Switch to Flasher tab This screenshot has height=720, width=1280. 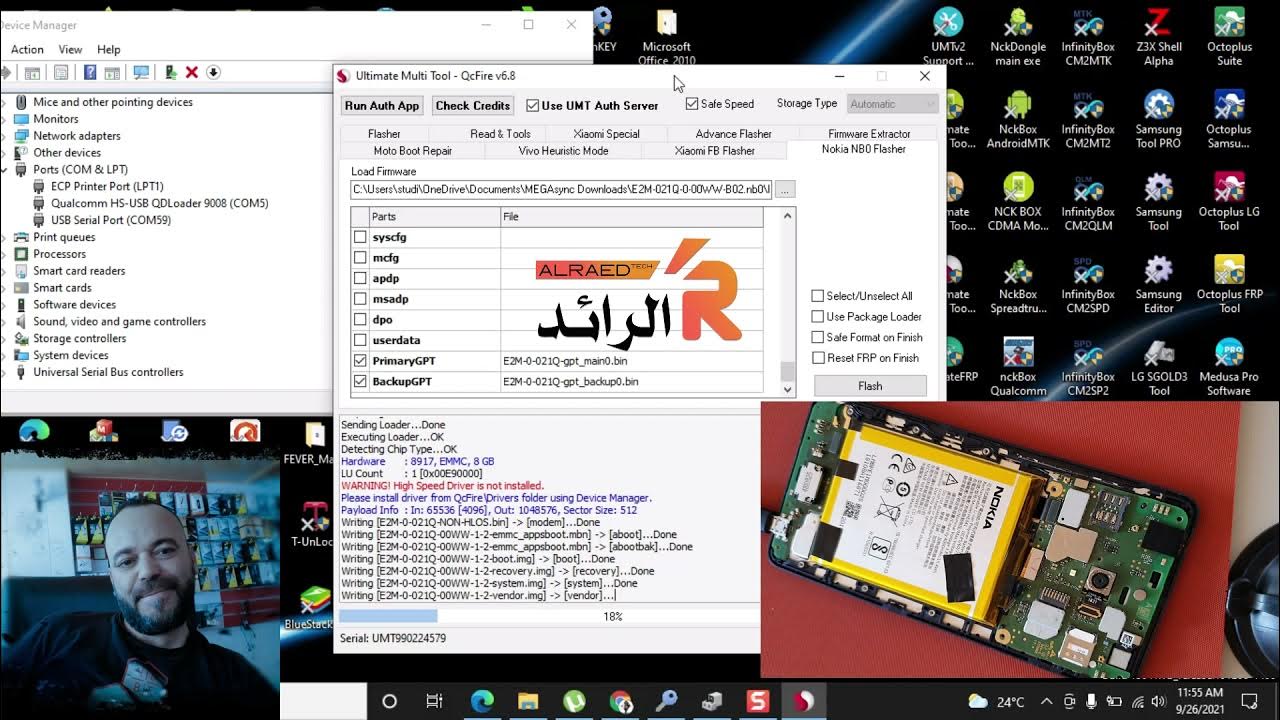(x=384, y=134)
